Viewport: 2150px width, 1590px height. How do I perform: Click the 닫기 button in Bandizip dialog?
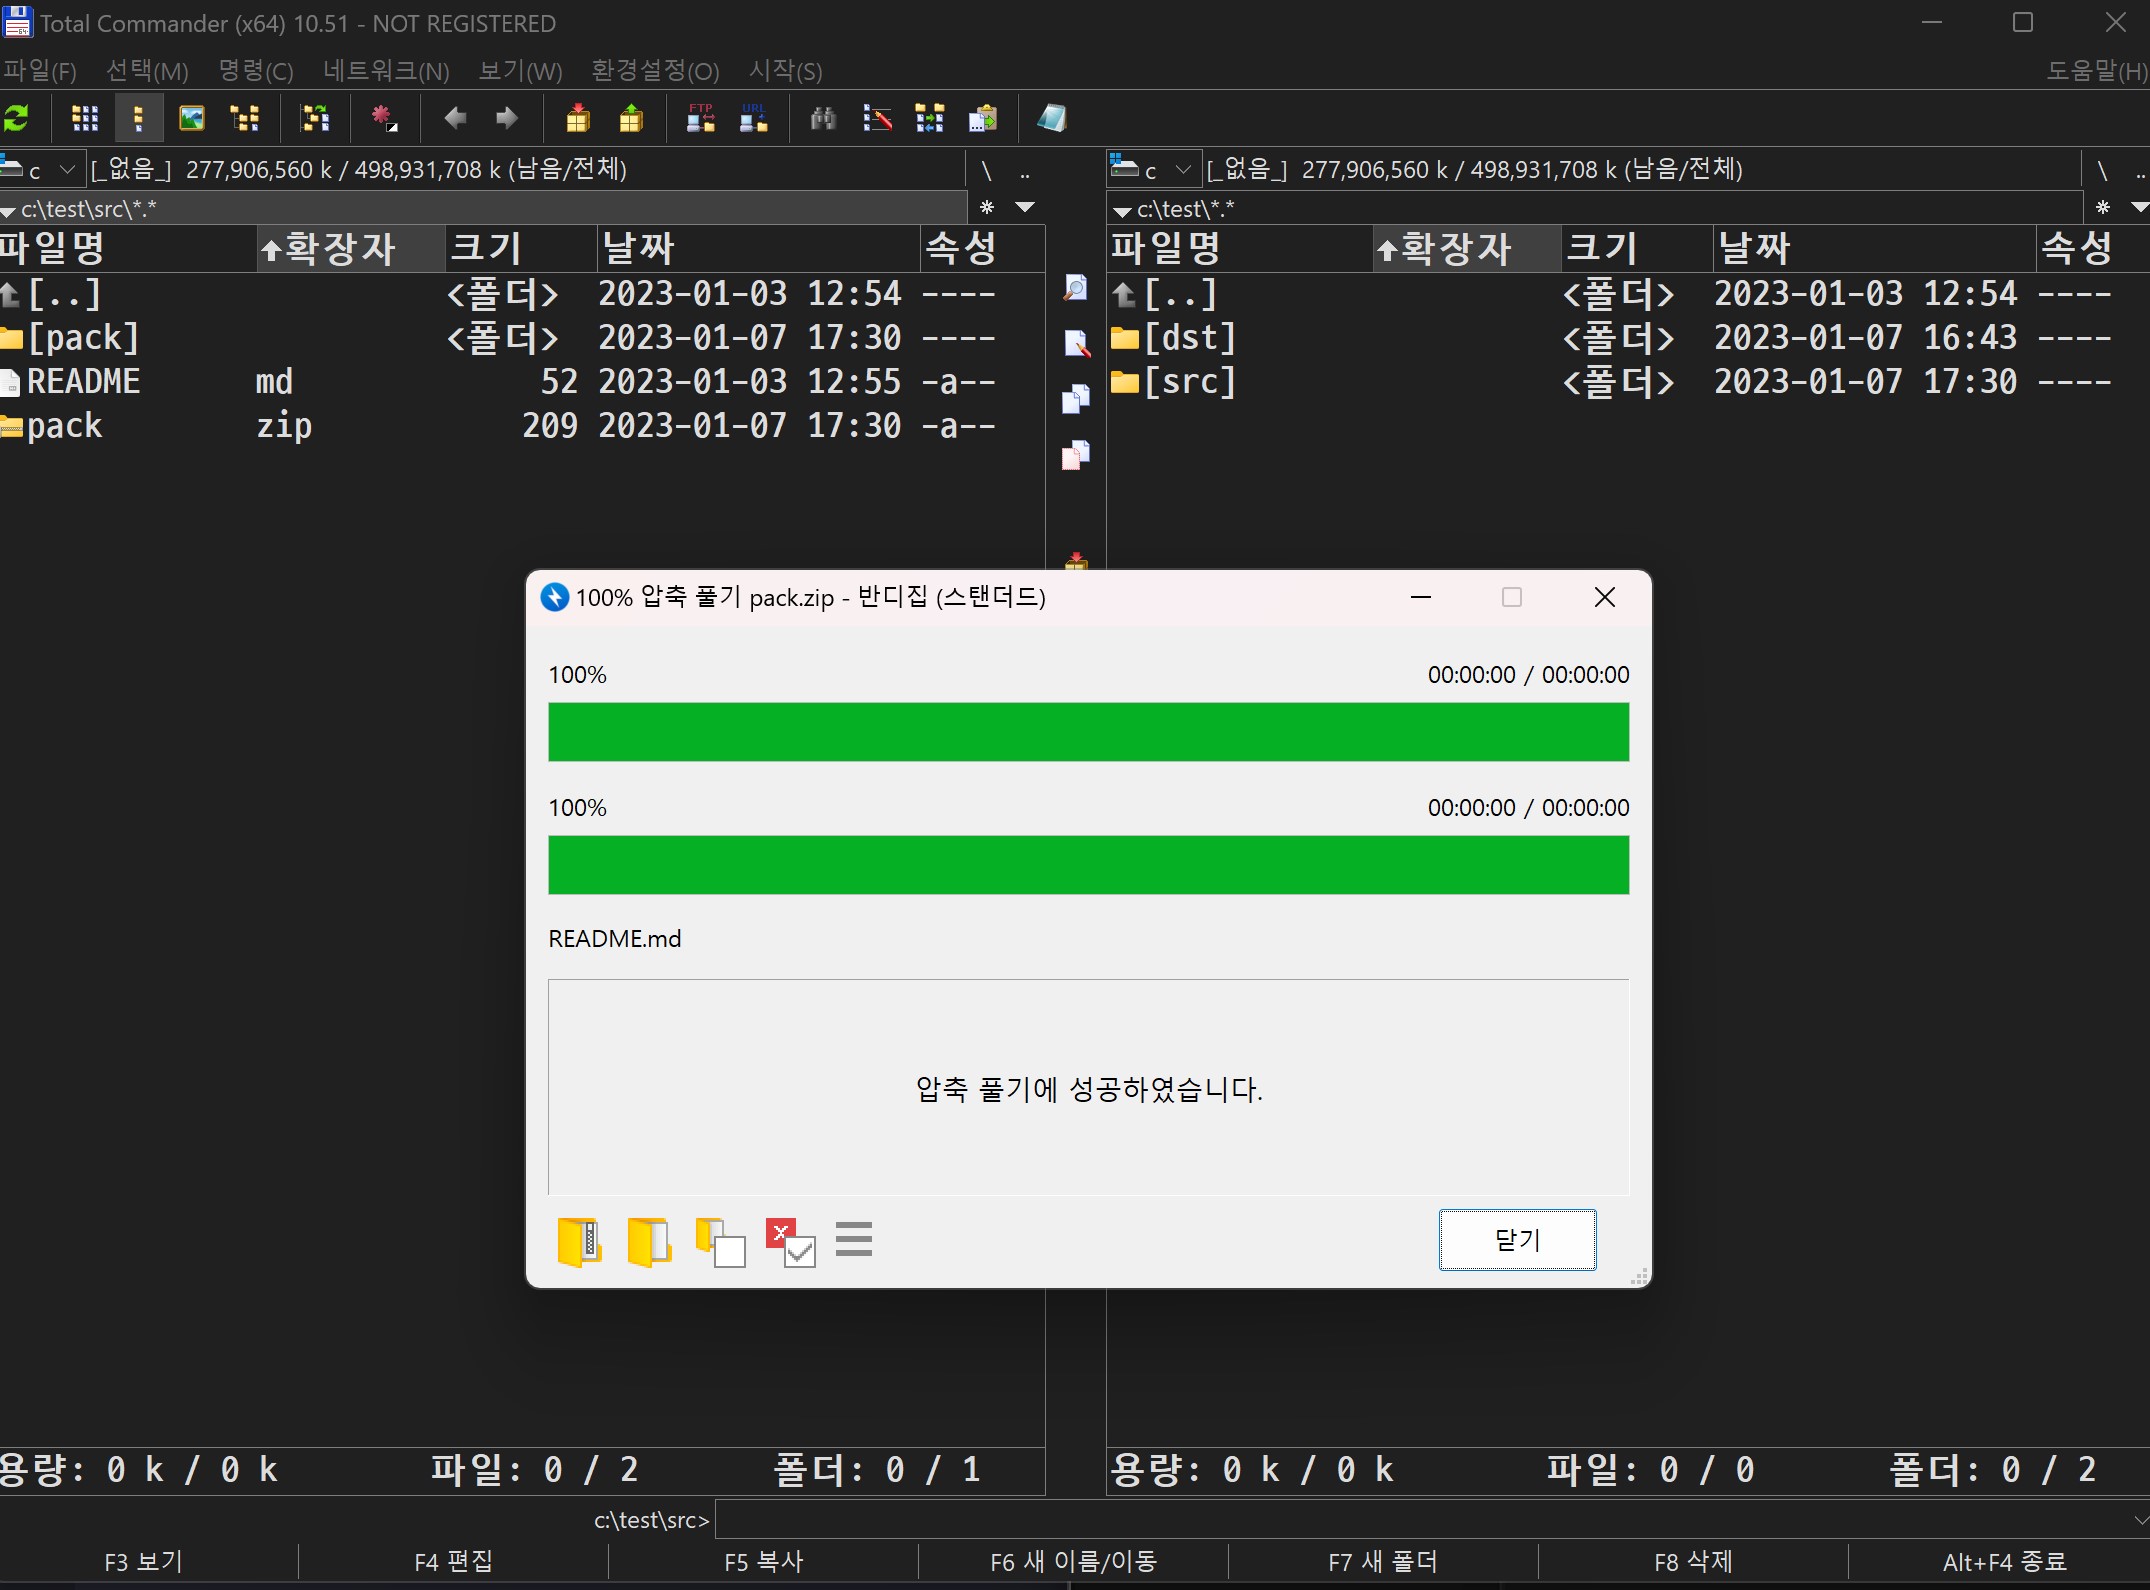pyautogui.click(x=1516, y=1240)
